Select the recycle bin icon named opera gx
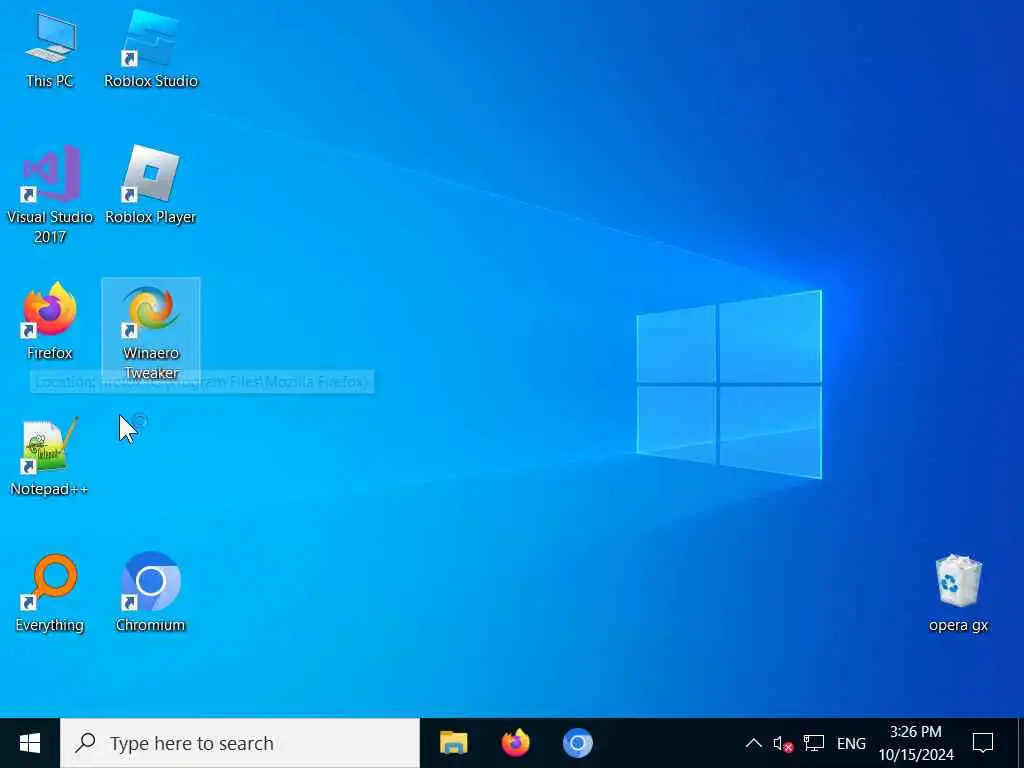This screenshot has height=768, width=1024. pos(958,593)
